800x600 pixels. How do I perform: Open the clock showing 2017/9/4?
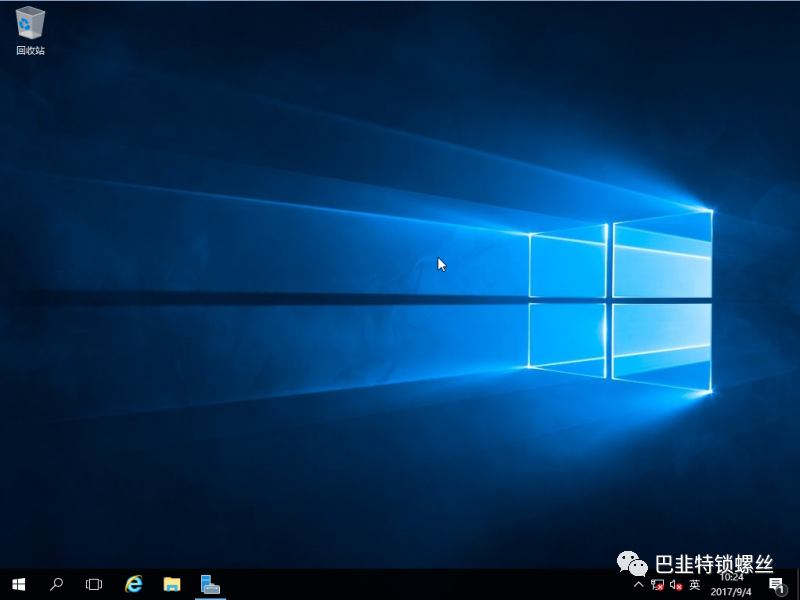(x=731, y=585)
